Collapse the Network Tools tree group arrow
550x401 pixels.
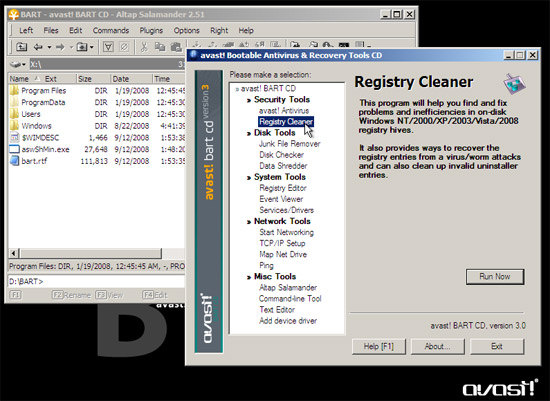point(249,222)
